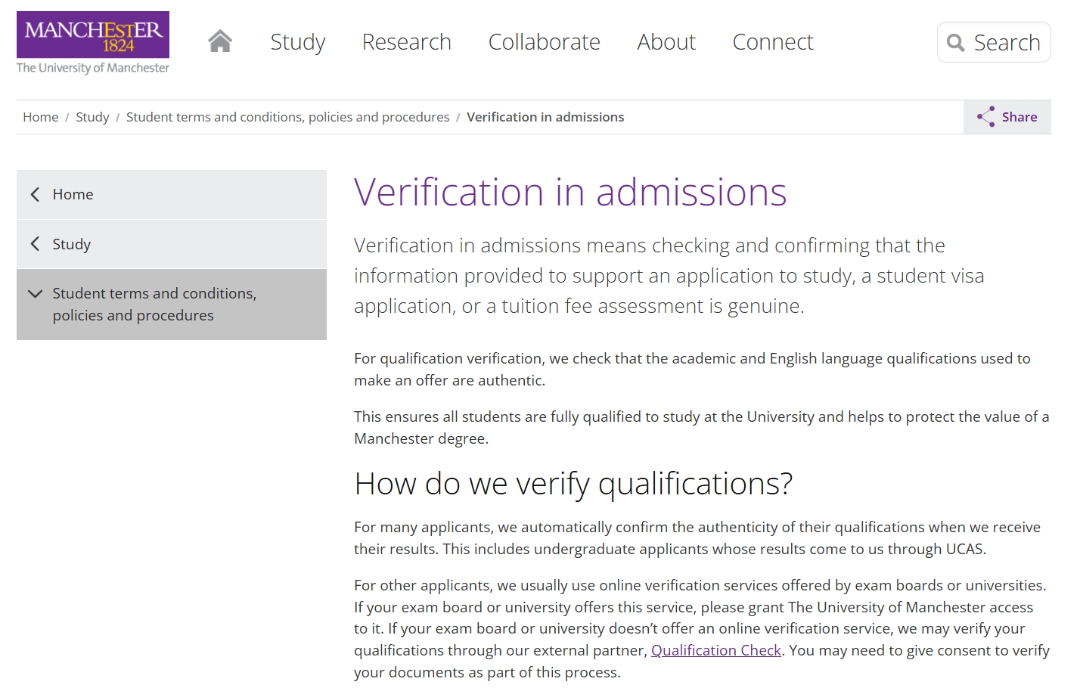Open the Connect menu
Image resolution: width=1080 pixels, height=690 pixels.
tap(772, 42)
